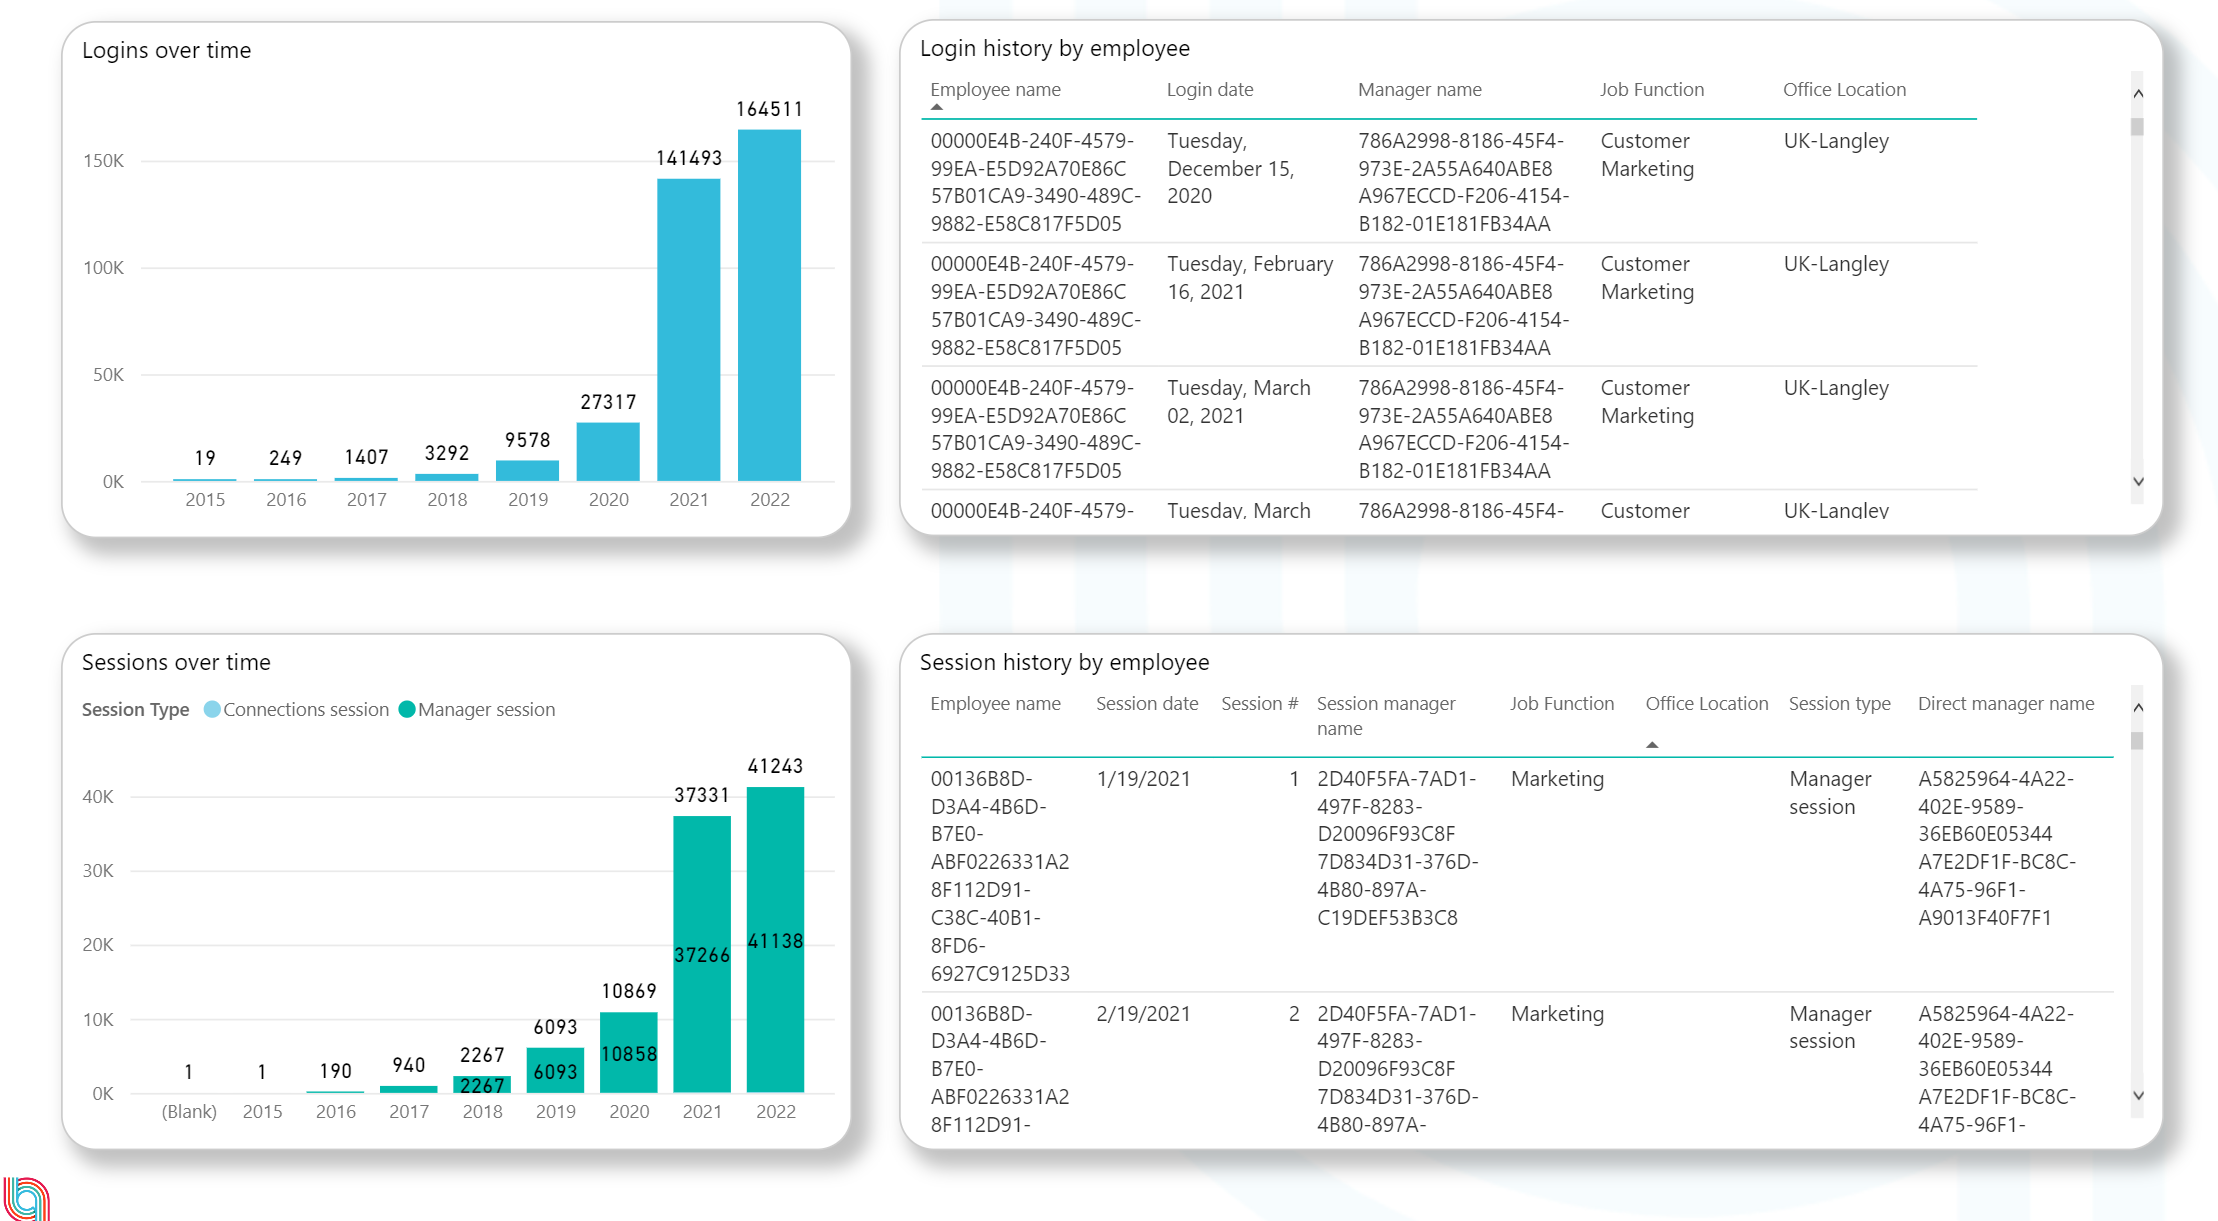Viewport: 2218px width, 1221px height.
Task: Click the 2021 Manager session bar 37266
Action: coord(702,955)
